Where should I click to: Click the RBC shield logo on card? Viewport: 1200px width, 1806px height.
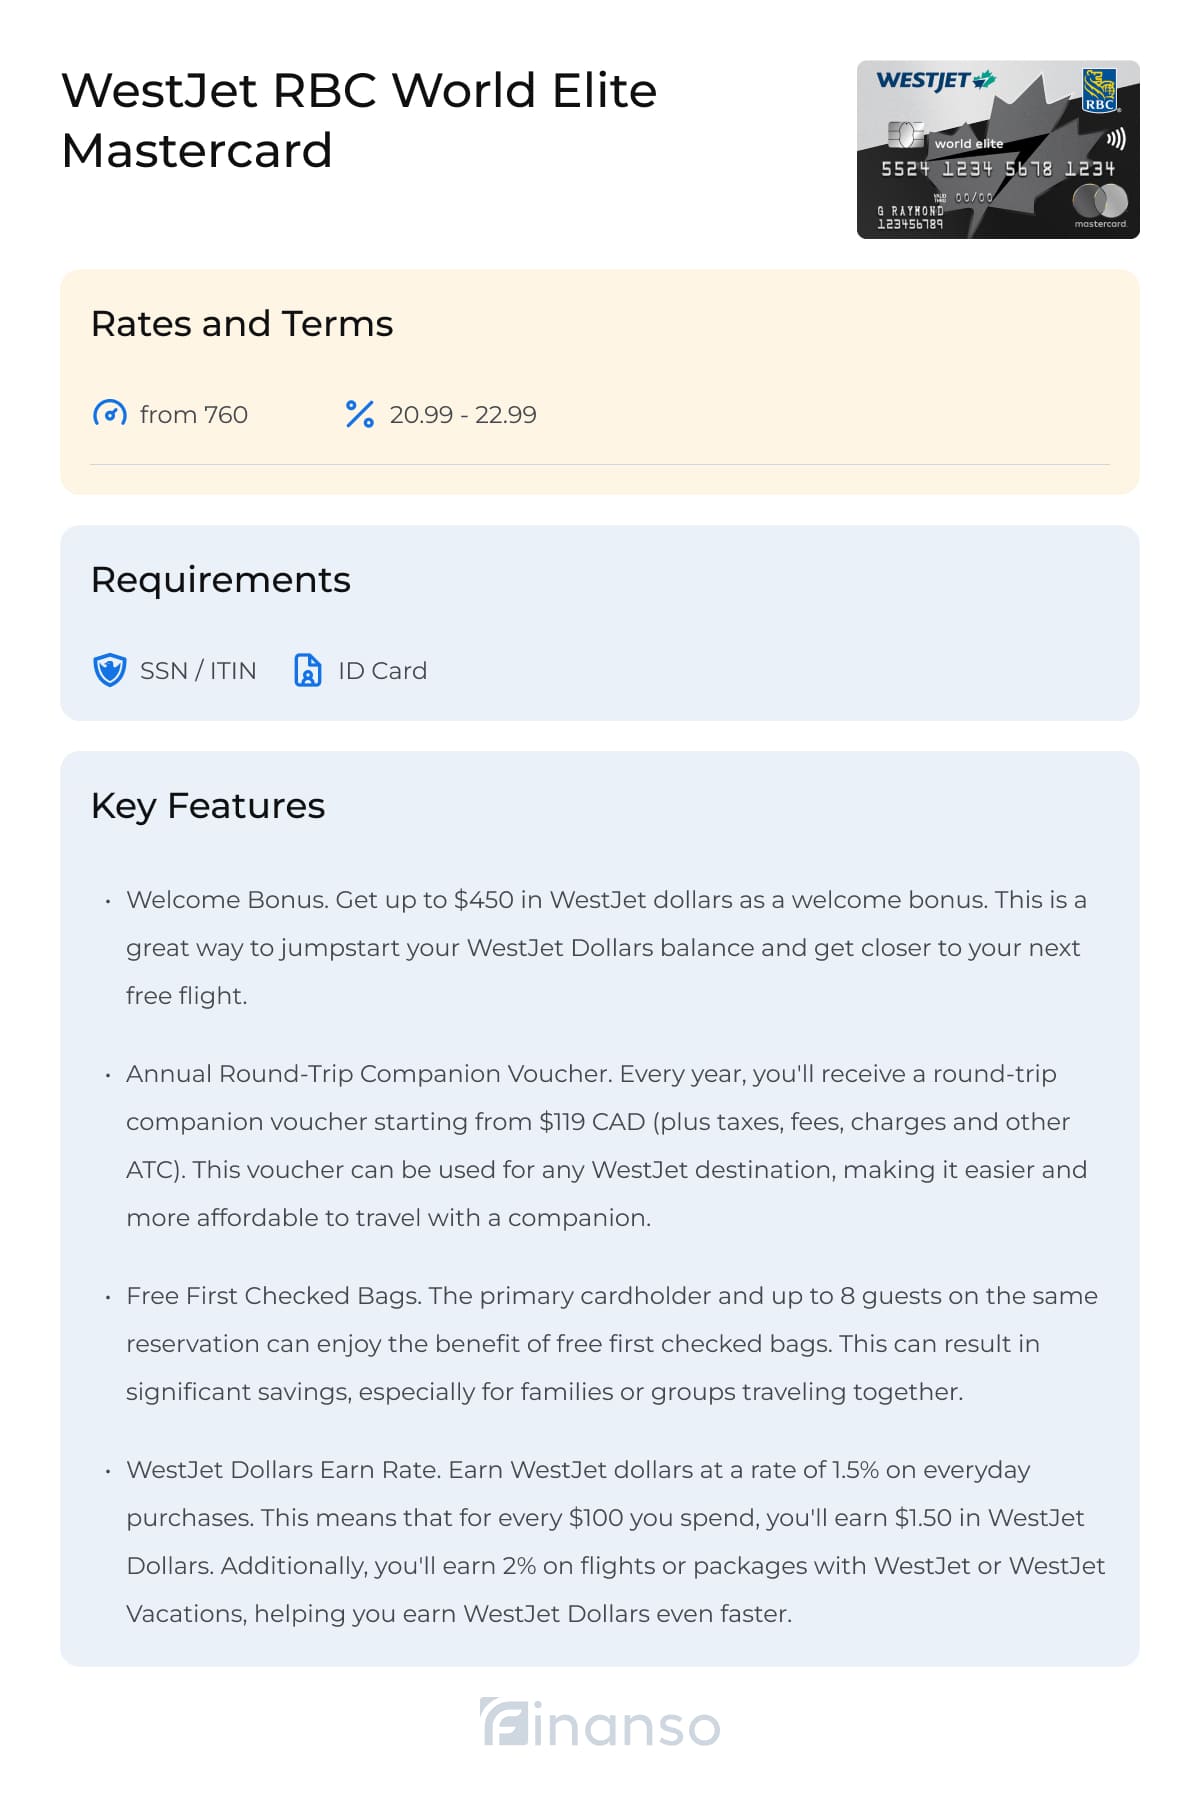coord(1100,90)
